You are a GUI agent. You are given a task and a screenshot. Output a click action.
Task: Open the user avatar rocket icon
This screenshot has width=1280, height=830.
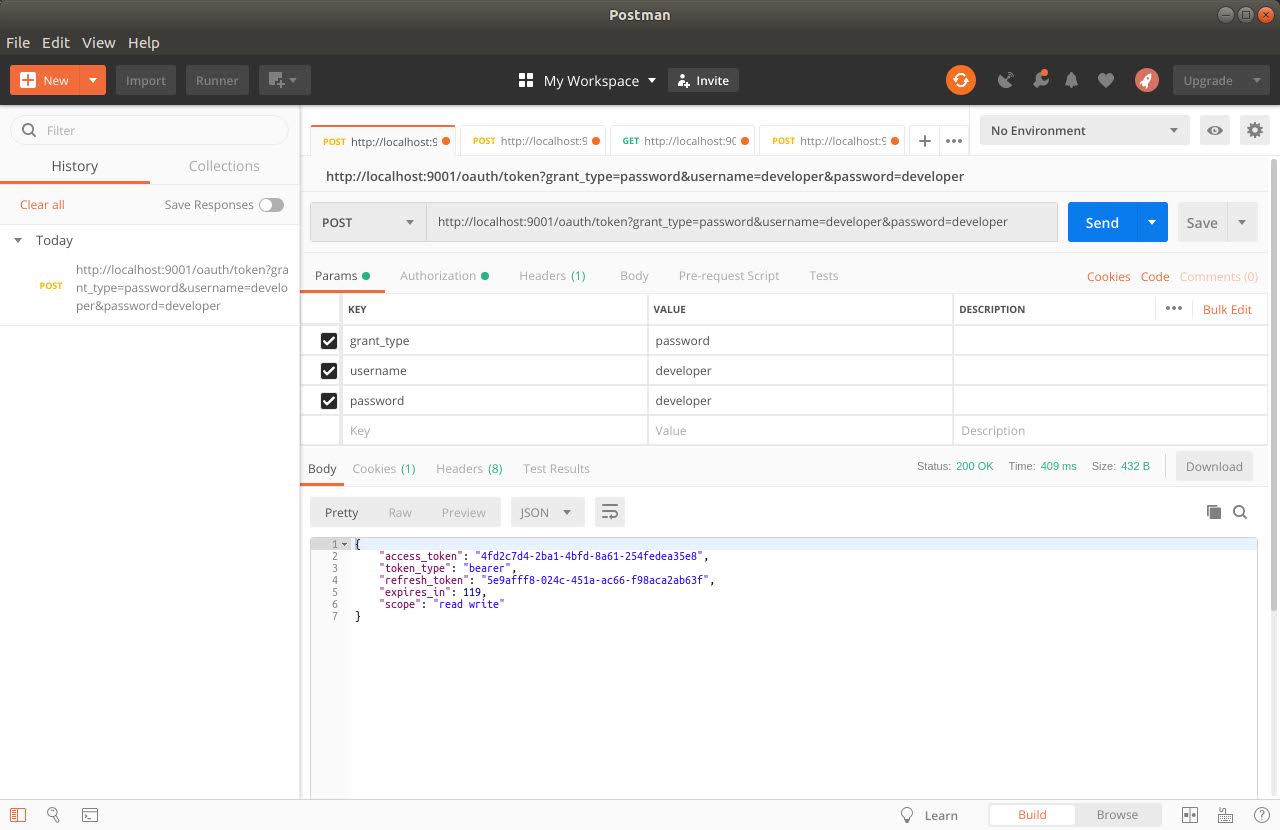coord(1146,80)
